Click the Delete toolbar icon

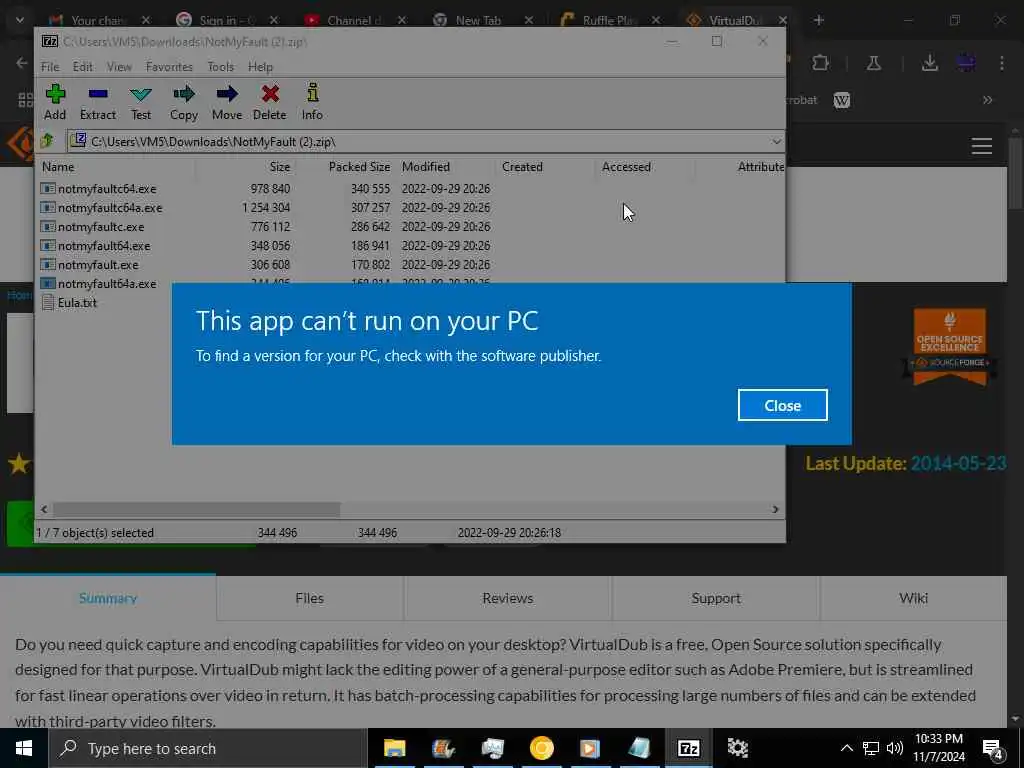270,102
